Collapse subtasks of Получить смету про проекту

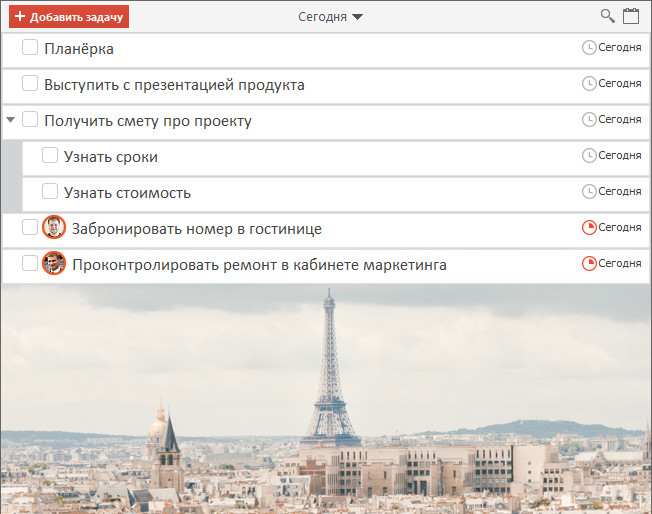pos(11,120)
